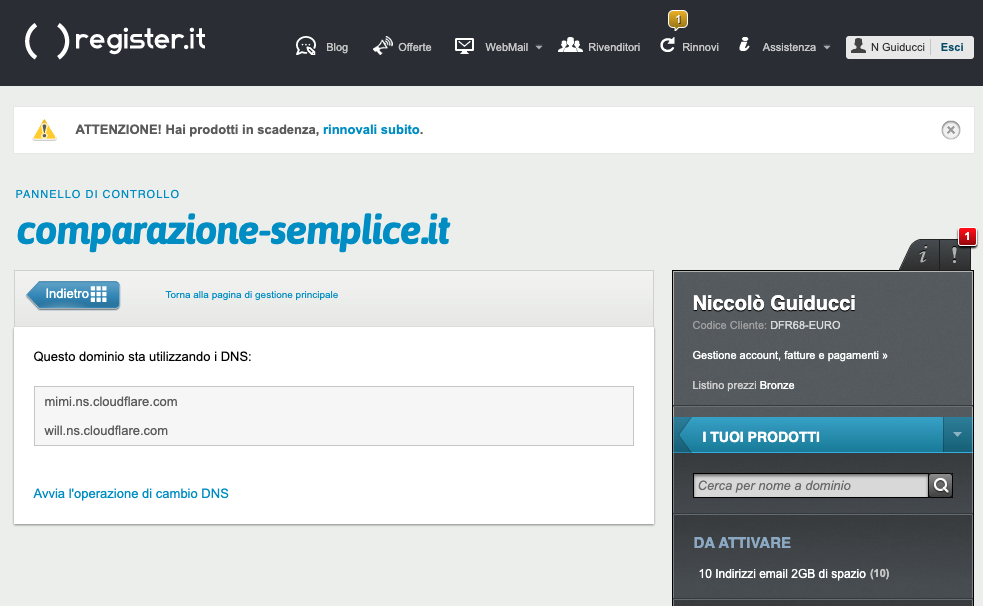Switch to the info tab
The width and height of the screenshot is (983, 606).
coord(922,256)
